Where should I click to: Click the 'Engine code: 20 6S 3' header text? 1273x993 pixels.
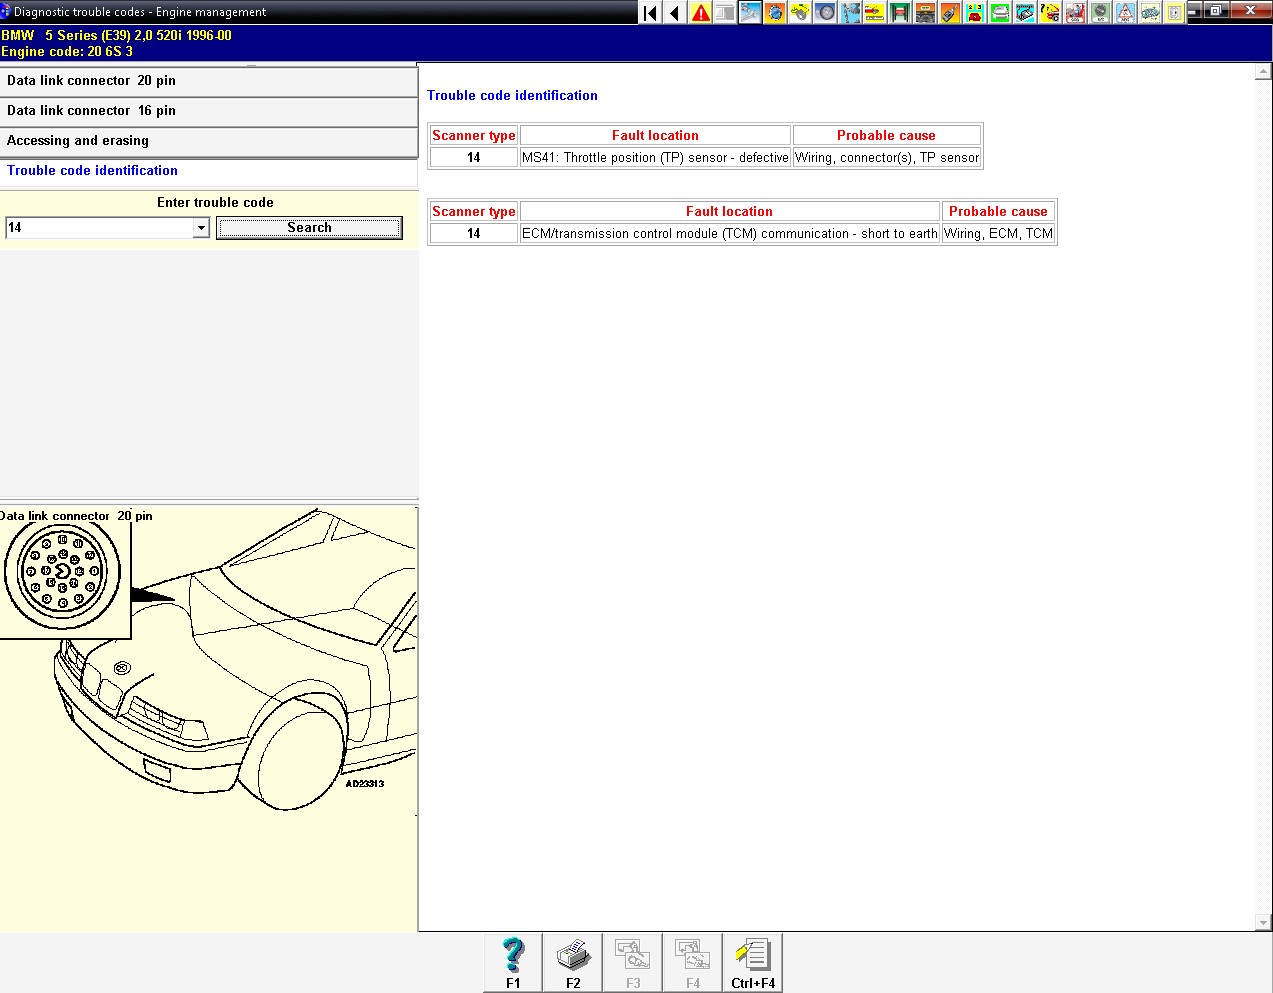click(67, 52)
